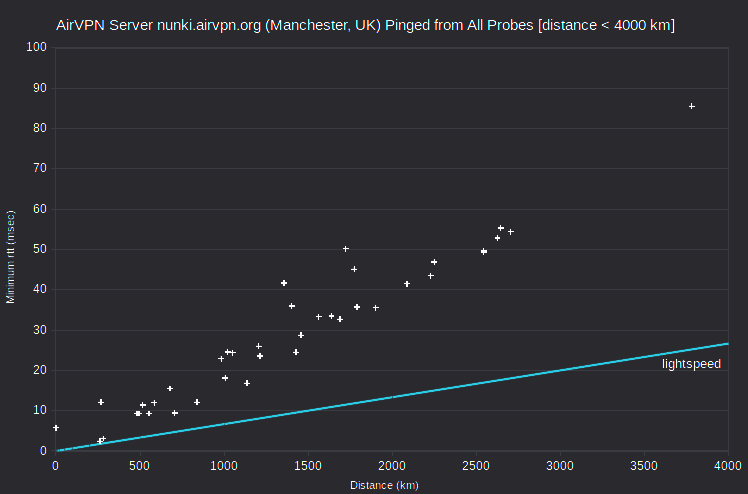
Task: Click the marker near 1725 km, 50 msec
Action: 346,249
